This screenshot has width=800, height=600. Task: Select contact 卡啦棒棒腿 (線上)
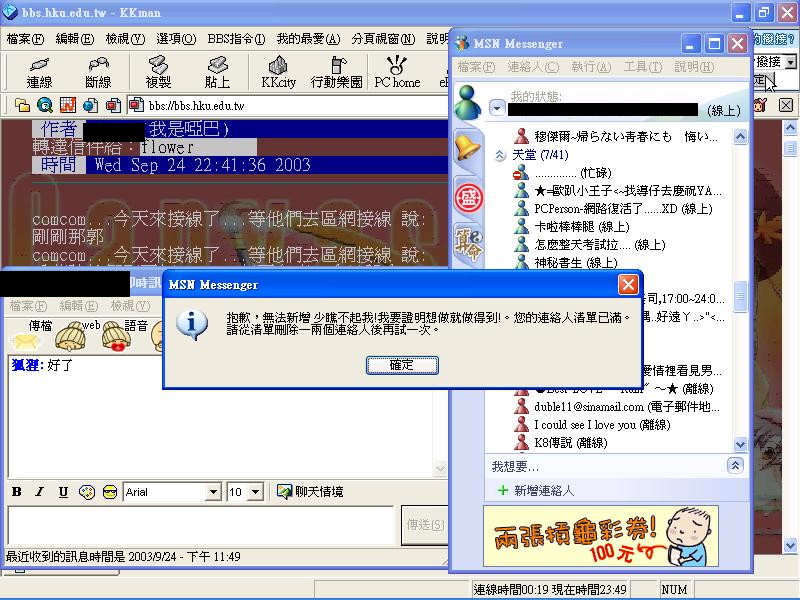[x=582, y=226]
